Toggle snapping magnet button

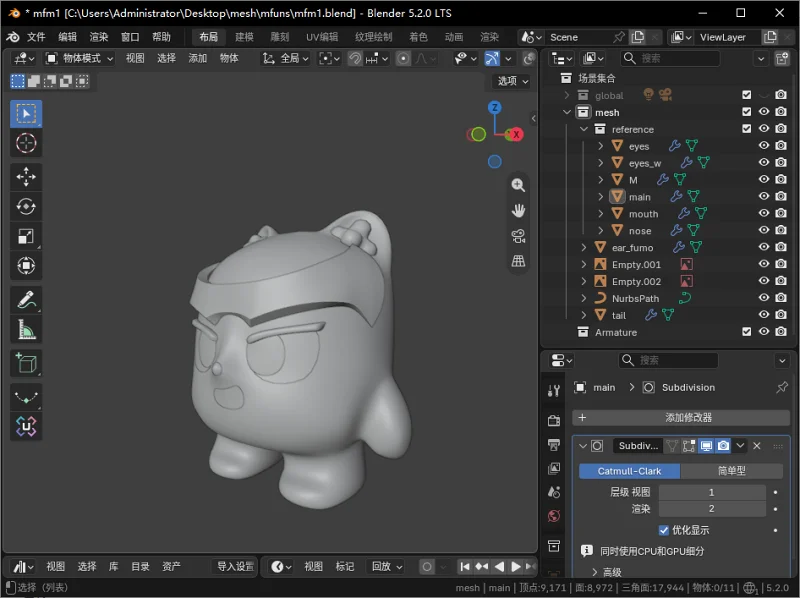355,59
